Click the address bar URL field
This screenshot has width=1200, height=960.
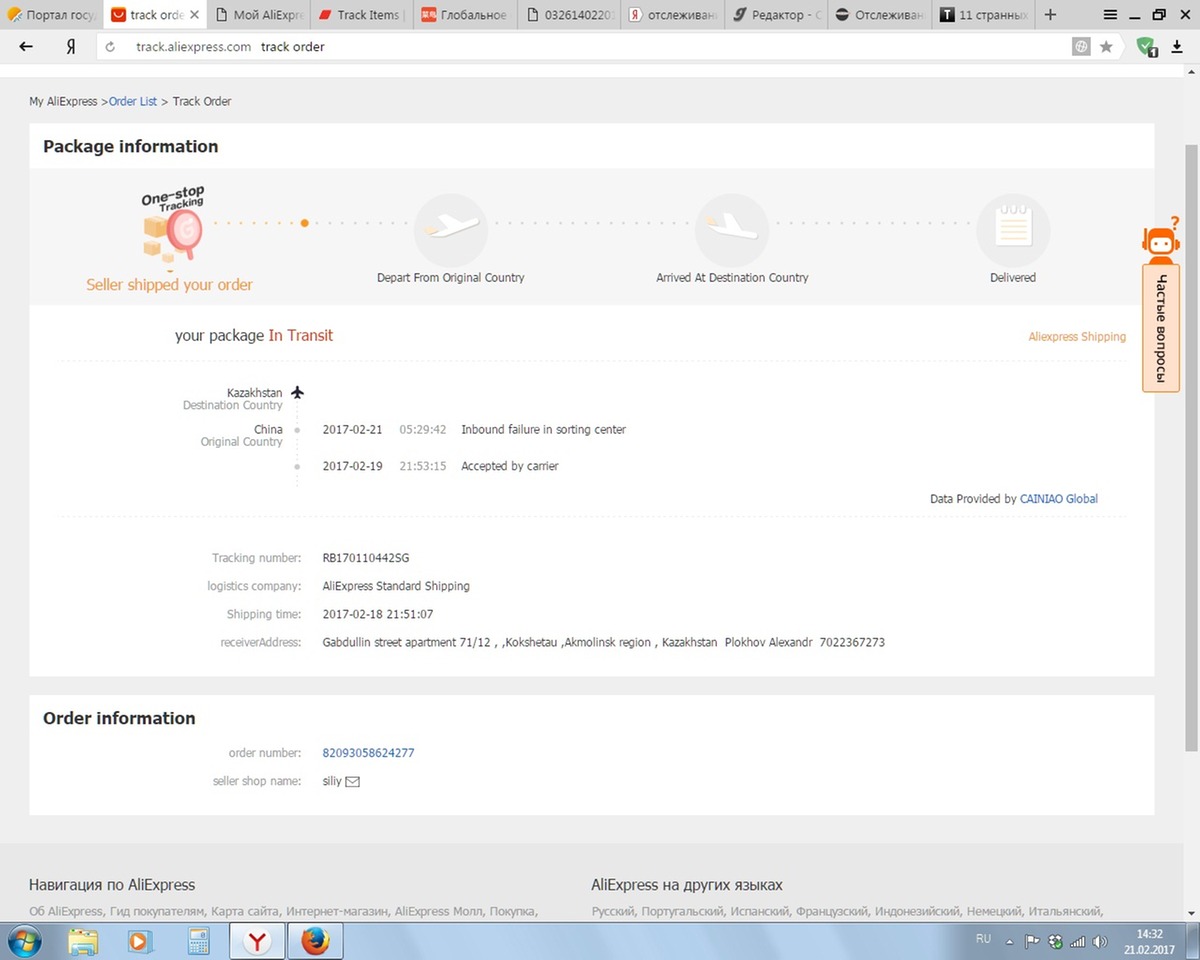600,46
